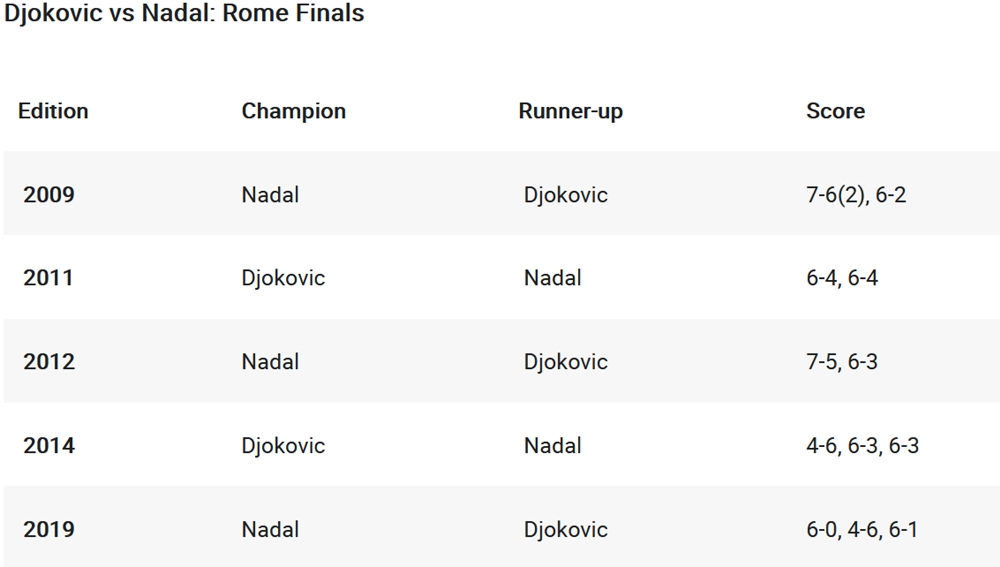Click runner-up Djokovic in 2012 row
The width and height of the screenshot is (1000, 567).
[x=565, y=361]
